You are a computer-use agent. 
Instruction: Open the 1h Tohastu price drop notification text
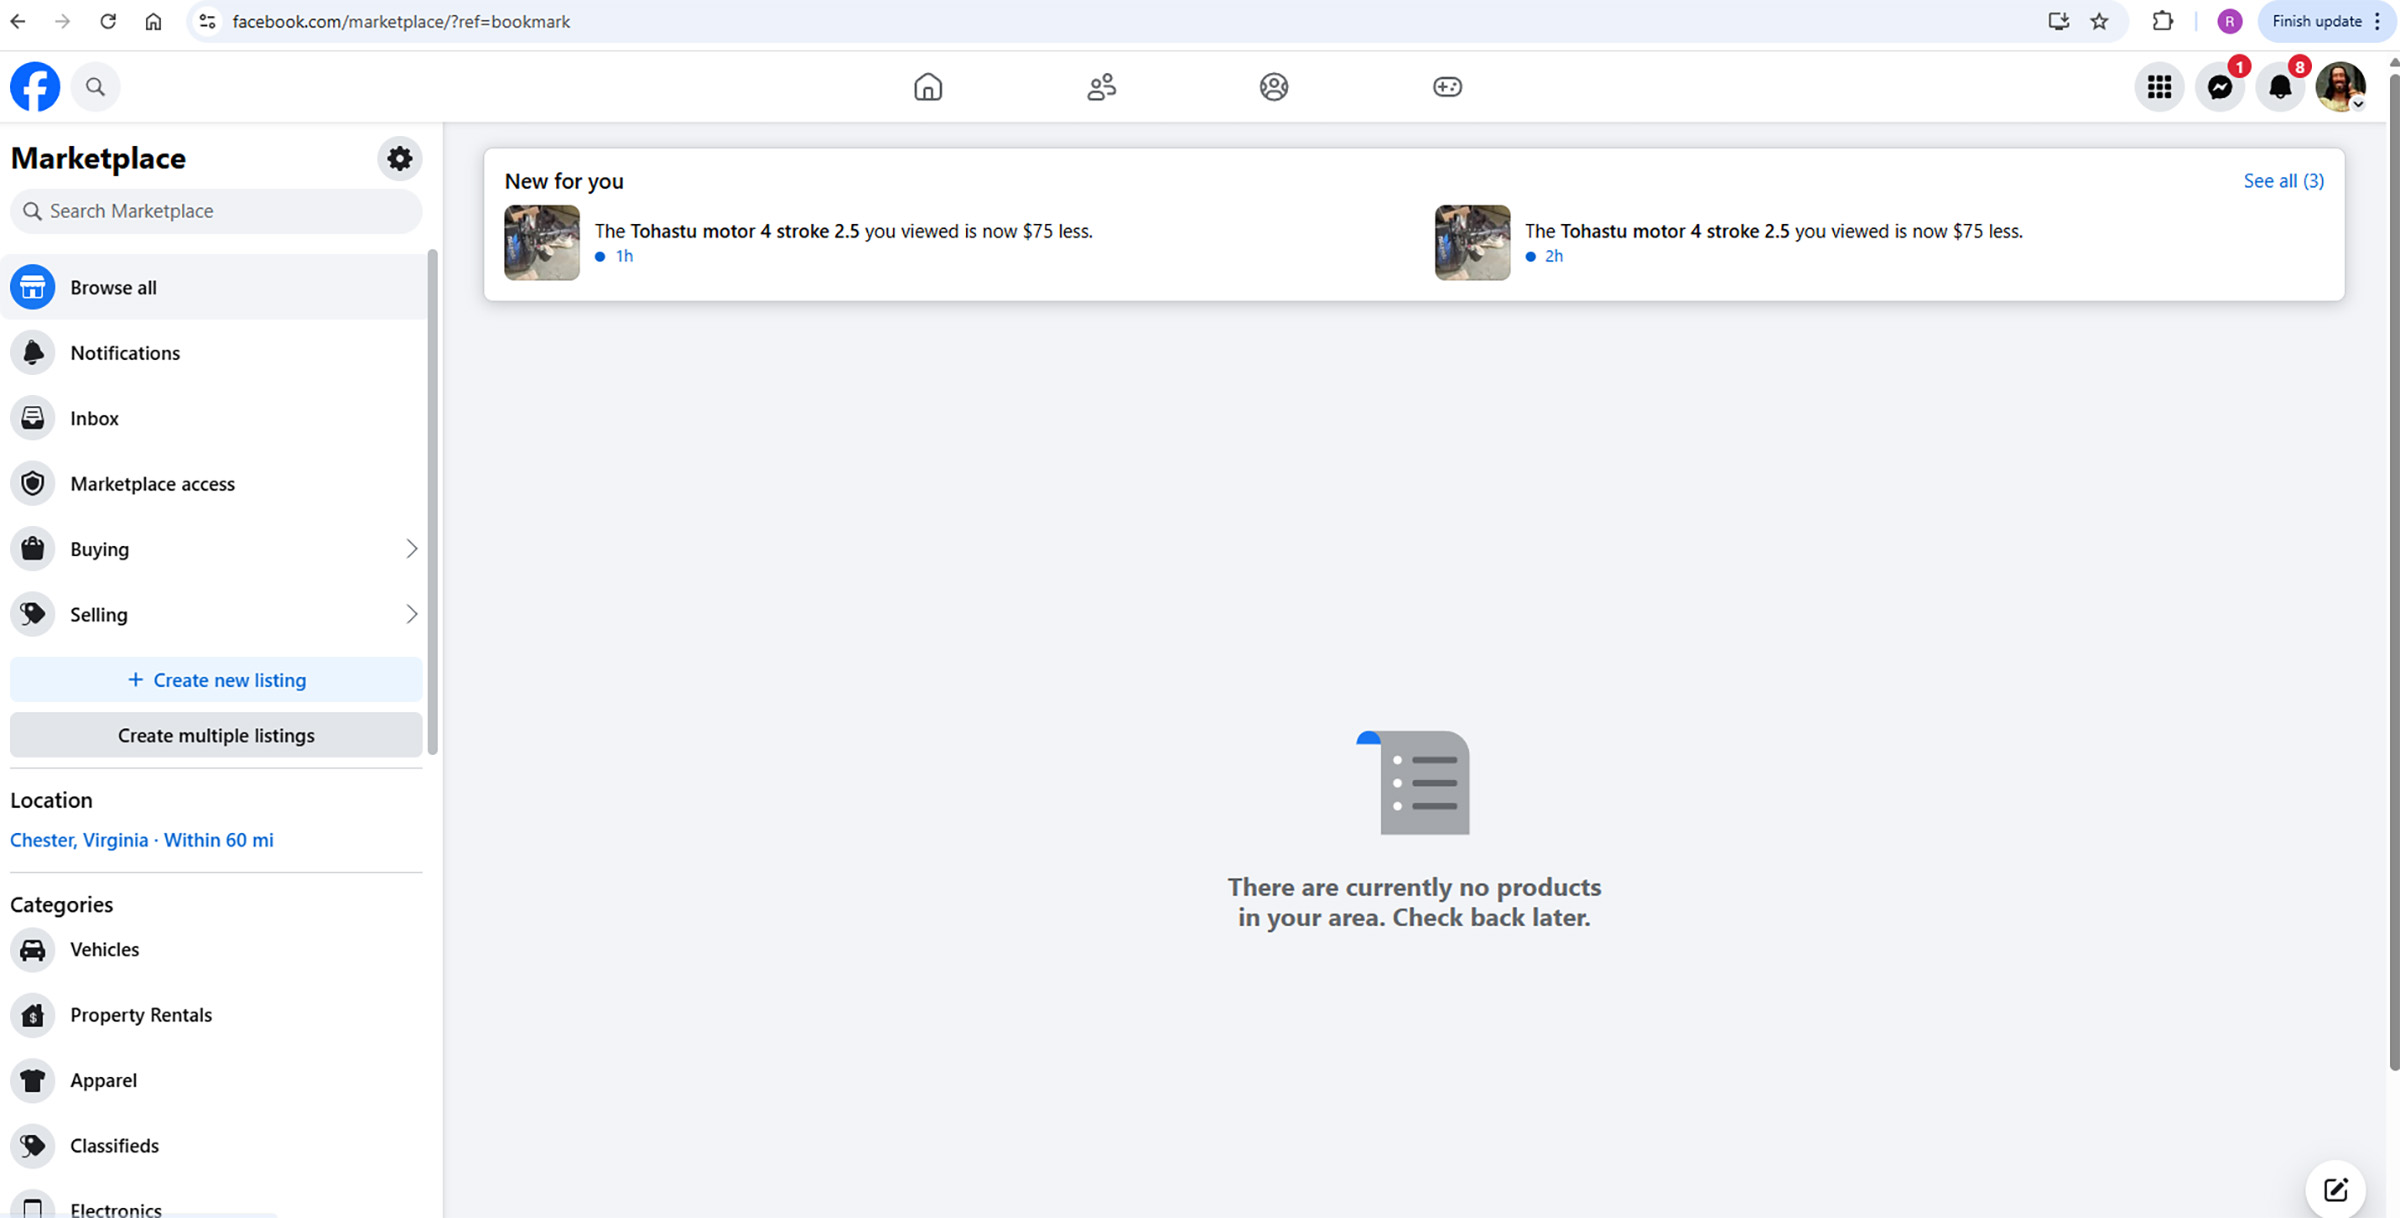(843, 231)
